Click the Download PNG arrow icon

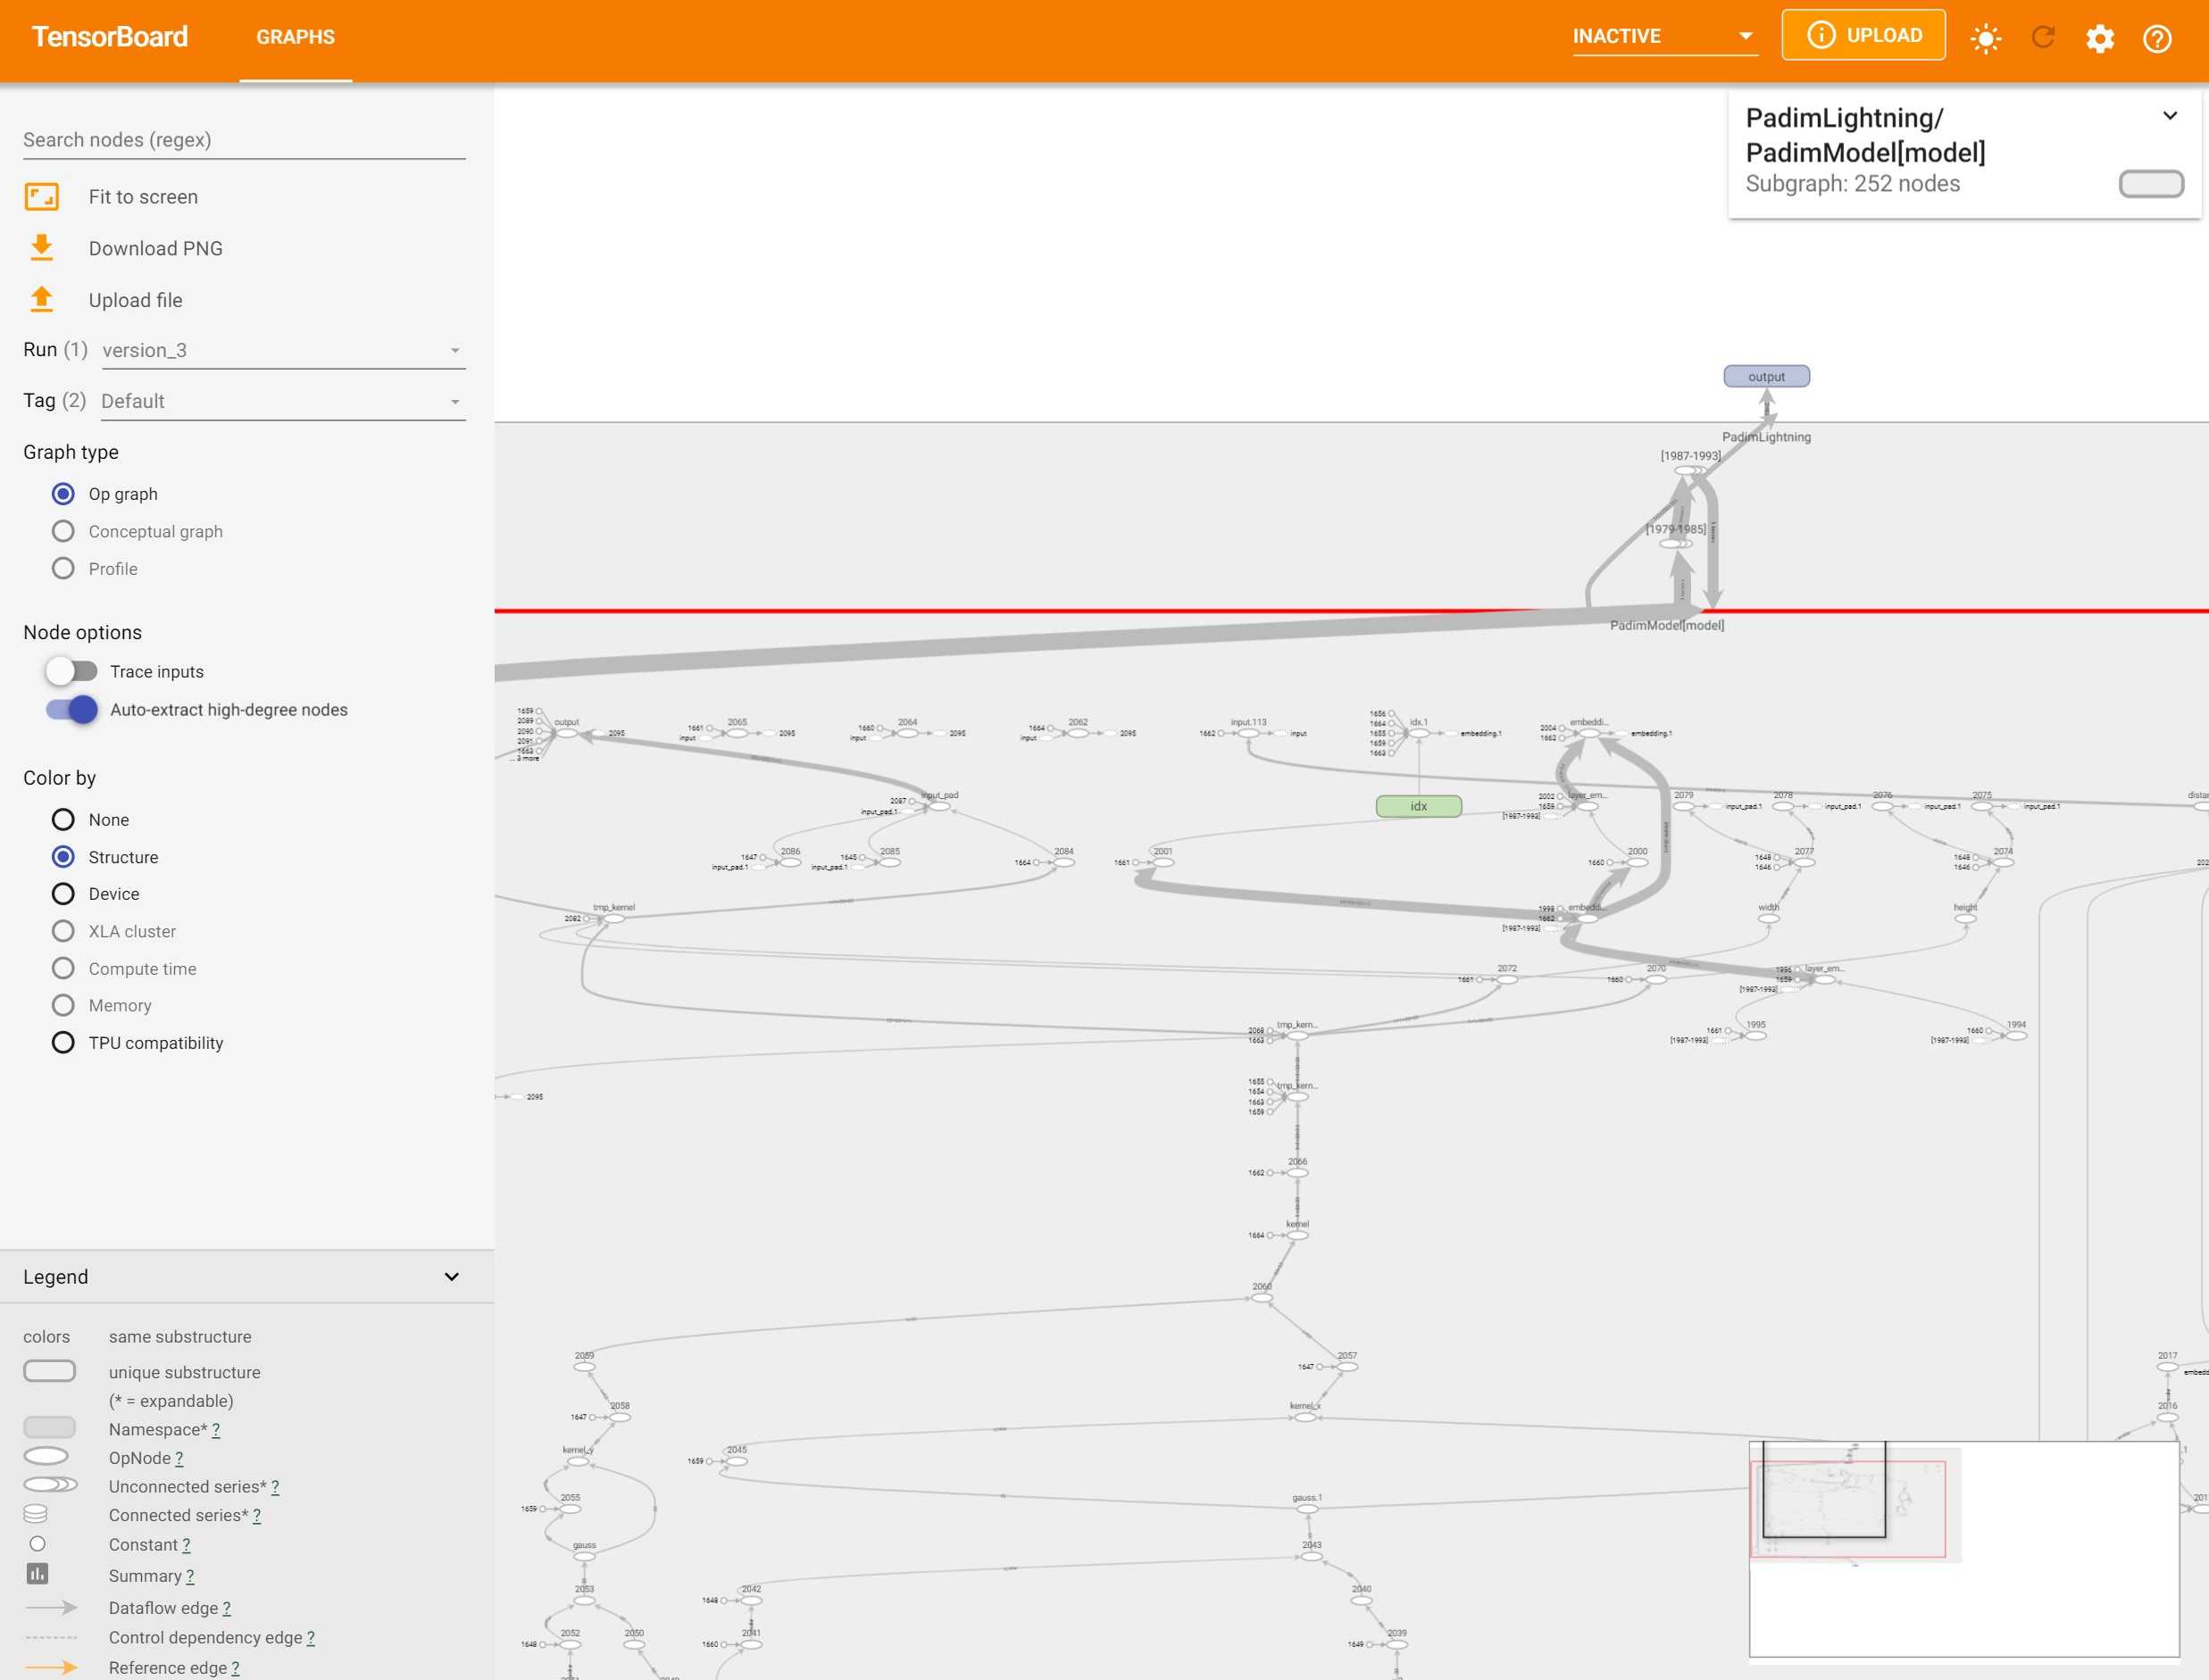pyautogui.click(x=41, y=248)
